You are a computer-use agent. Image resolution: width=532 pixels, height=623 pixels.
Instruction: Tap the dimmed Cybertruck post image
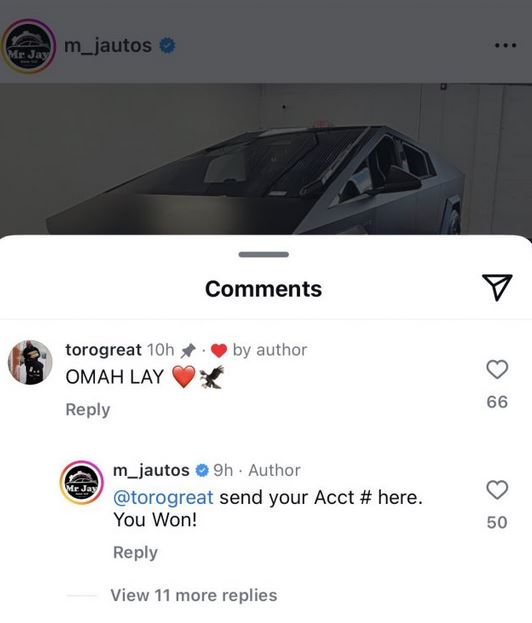[266, 159]
